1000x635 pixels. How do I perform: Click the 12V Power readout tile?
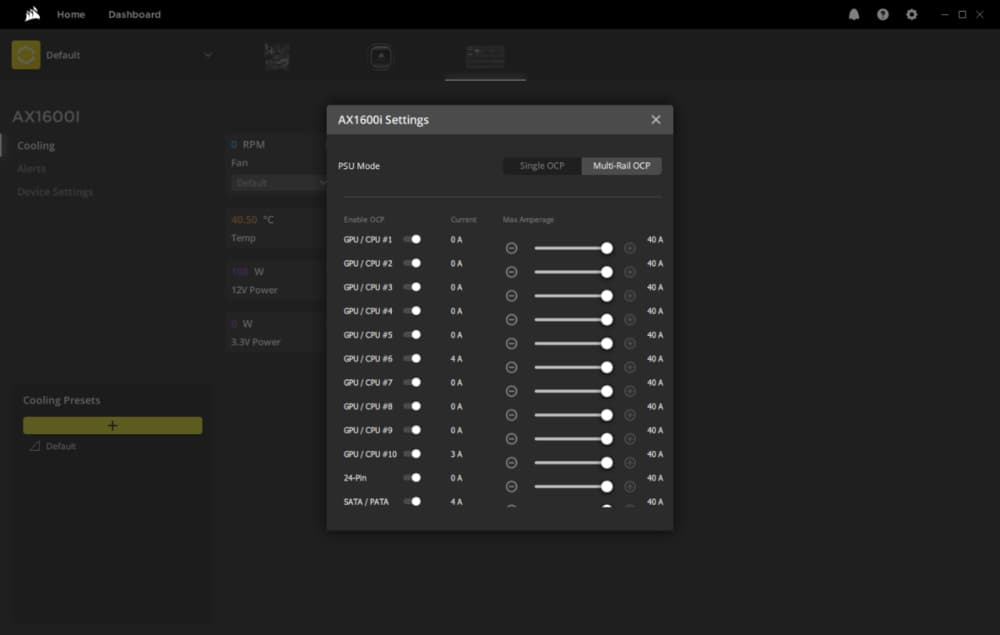[277, 280]
